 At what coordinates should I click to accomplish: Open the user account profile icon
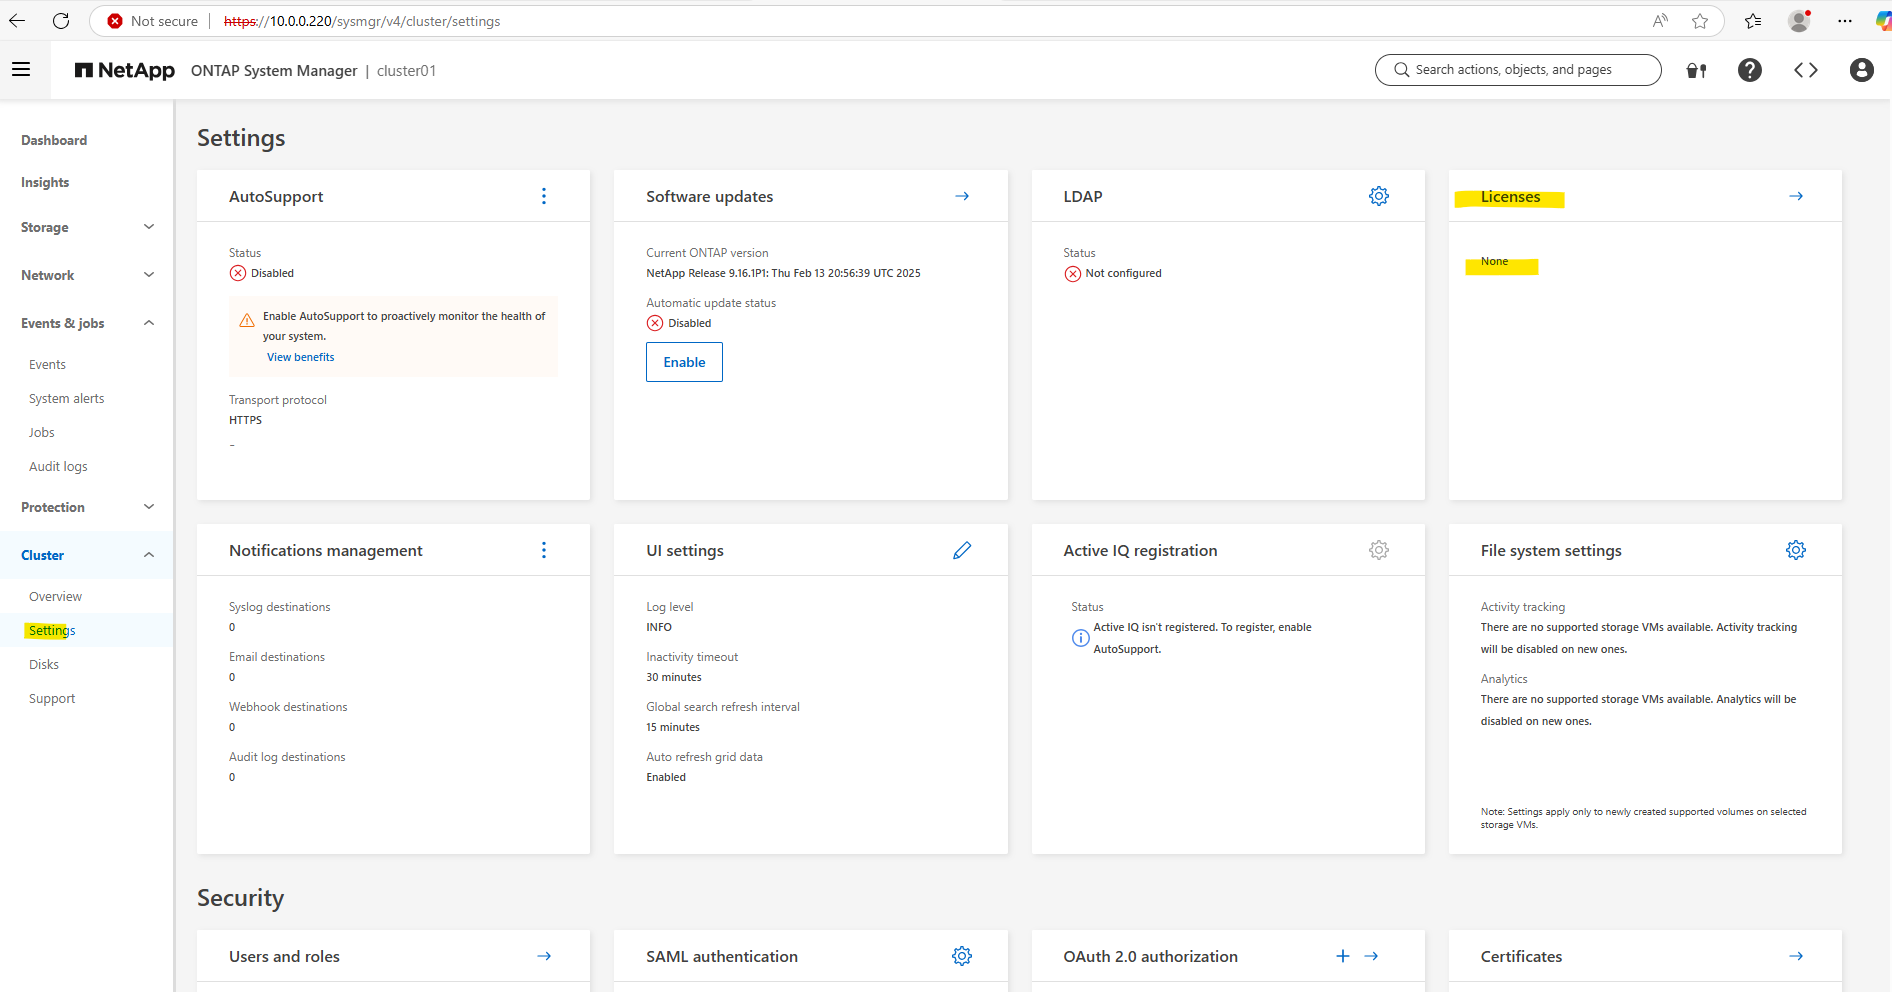(x=1862, y=70)
